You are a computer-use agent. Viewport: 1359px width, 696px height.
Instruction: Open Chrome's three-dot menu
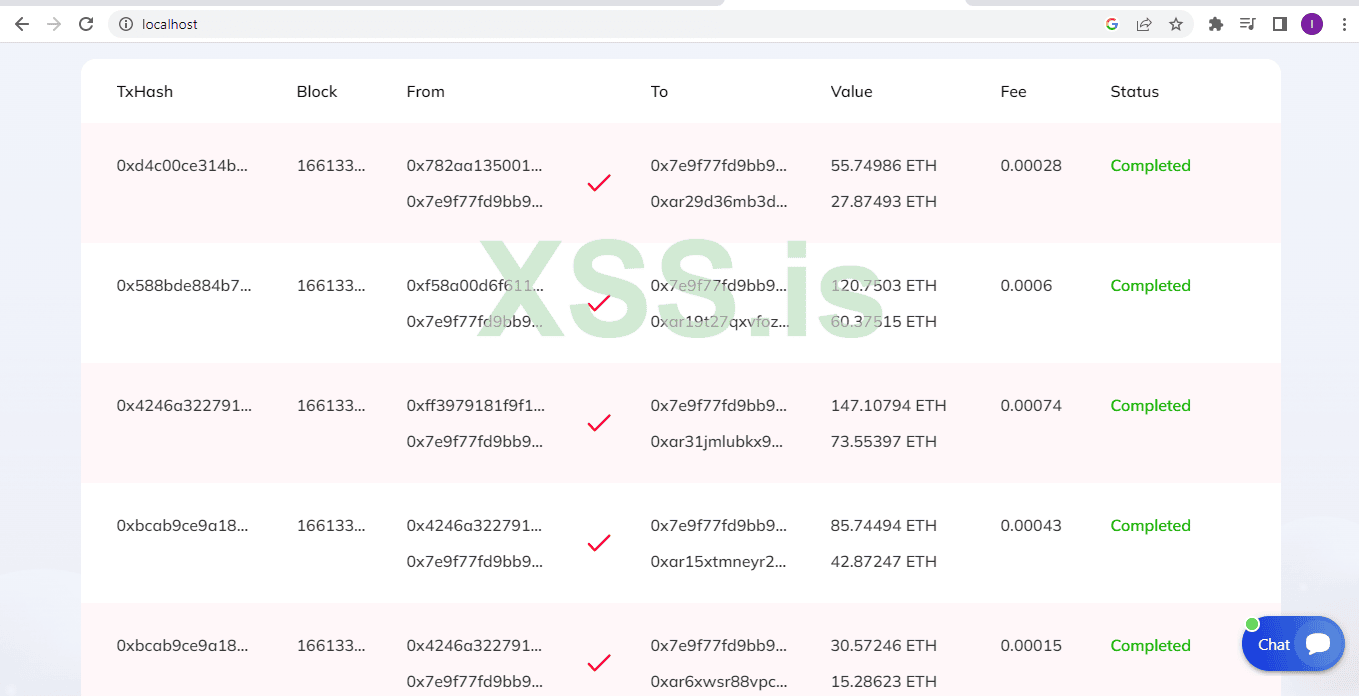(x=1343, y=24)
